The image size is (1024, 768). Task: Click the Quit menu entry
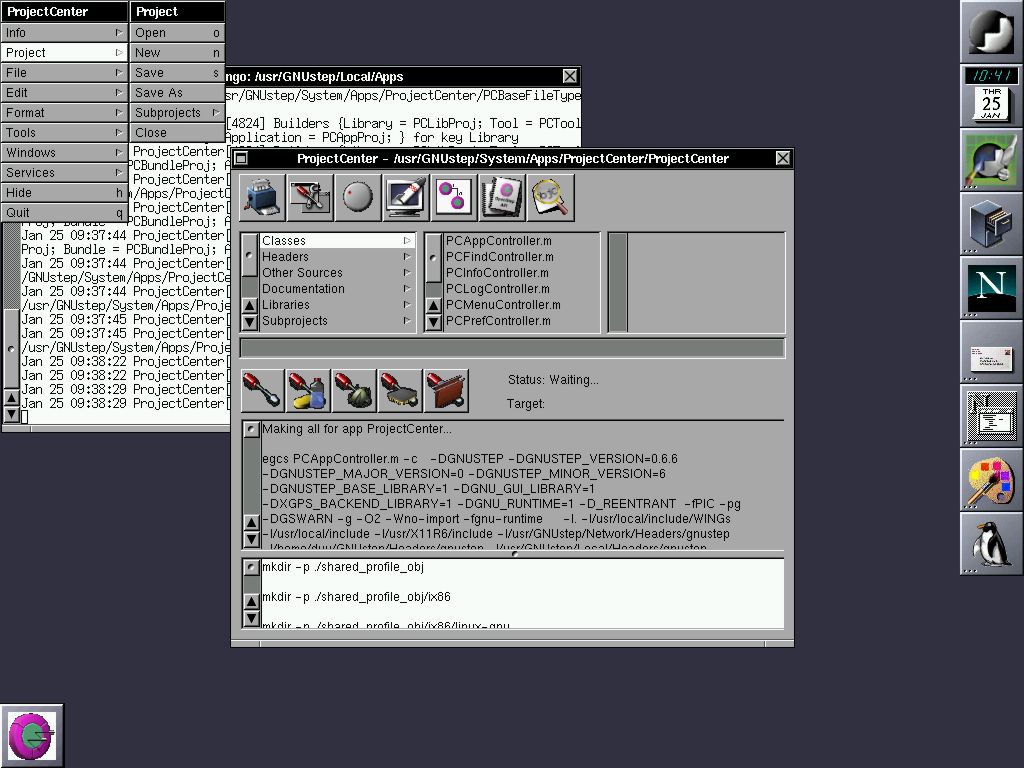pos(64,213)
